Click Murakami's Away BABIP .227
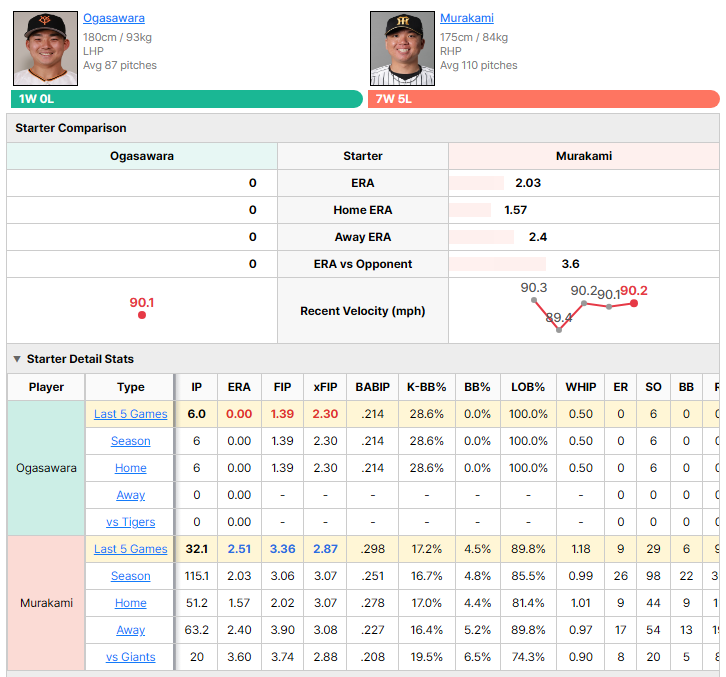Image resolution: width=726 pixels, height=677 pixels. point(372,630)
